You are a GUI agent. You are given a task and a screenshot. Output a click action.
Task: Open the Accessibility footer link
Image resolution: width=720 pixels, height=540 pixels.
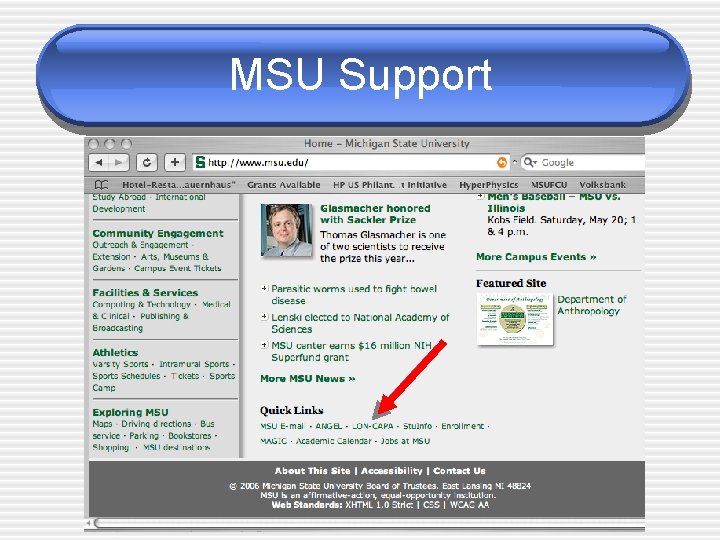pyautogui.click(x=392, y=471)
